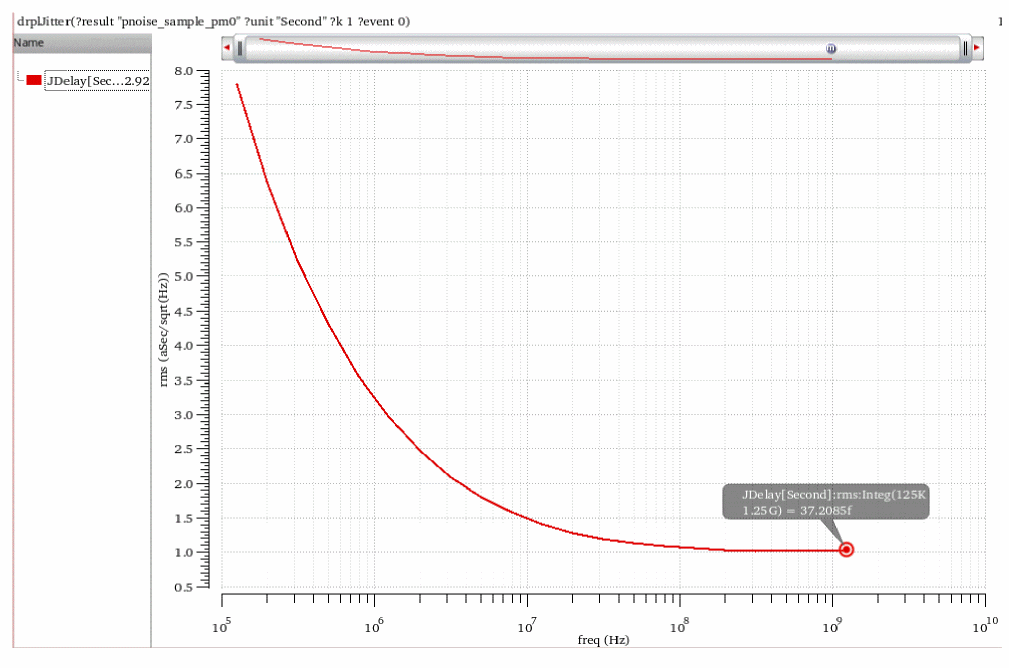The width and height of the screenshot is (1009, 668).
Task: Click the 10^5 x-axis tick label
Action: pyautogui.click(x=221, y=625)
